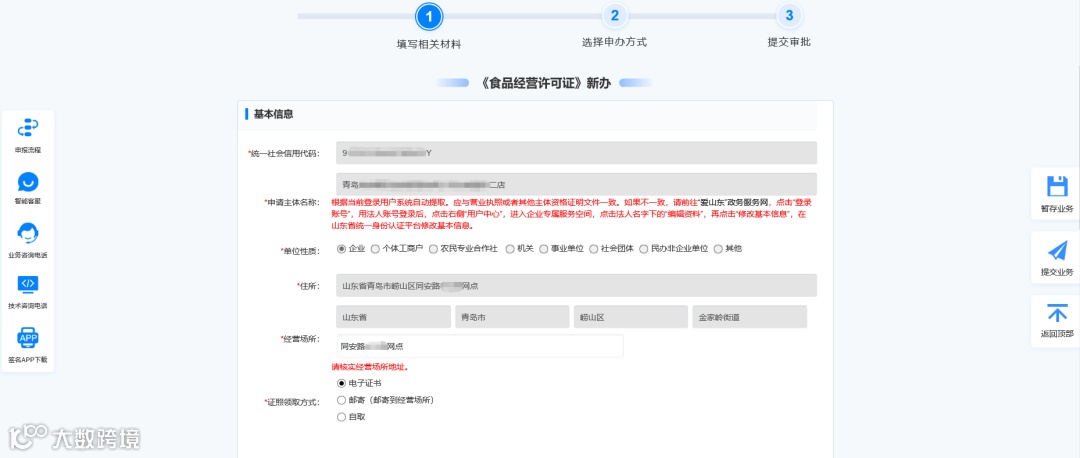Open the 青岛市 city field
This screenshot has height=458, width=1080.
pyautogui.click(x=512, y=317)
